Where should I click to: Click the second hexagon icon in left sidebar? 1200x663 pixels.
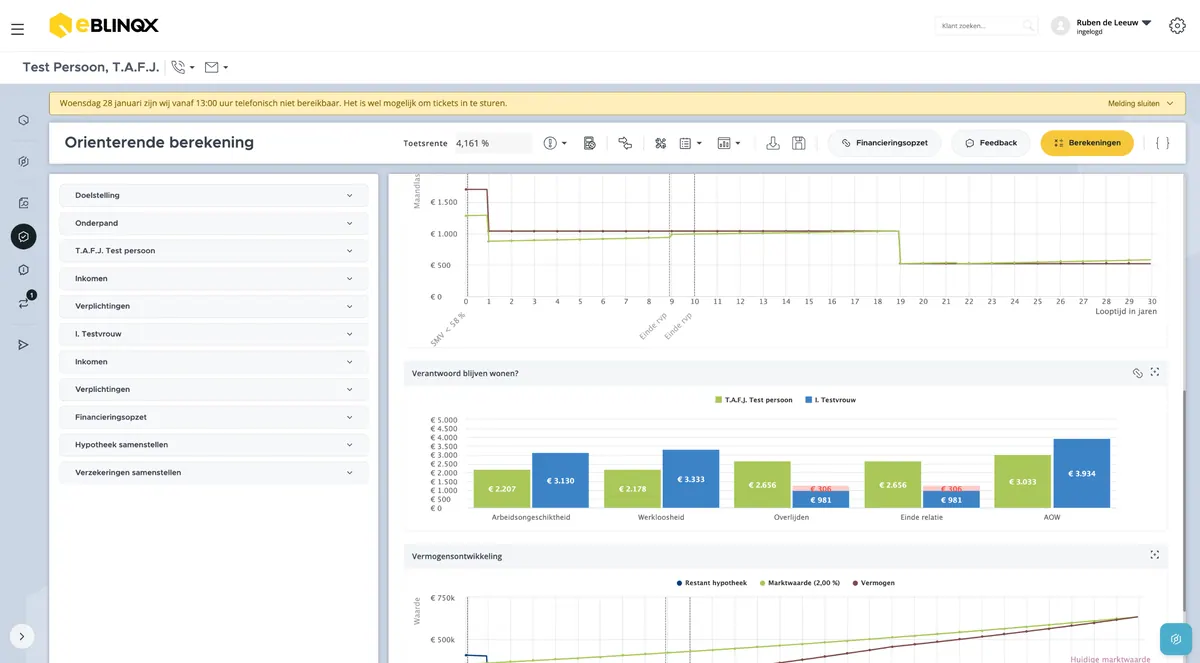click(23, 161)
